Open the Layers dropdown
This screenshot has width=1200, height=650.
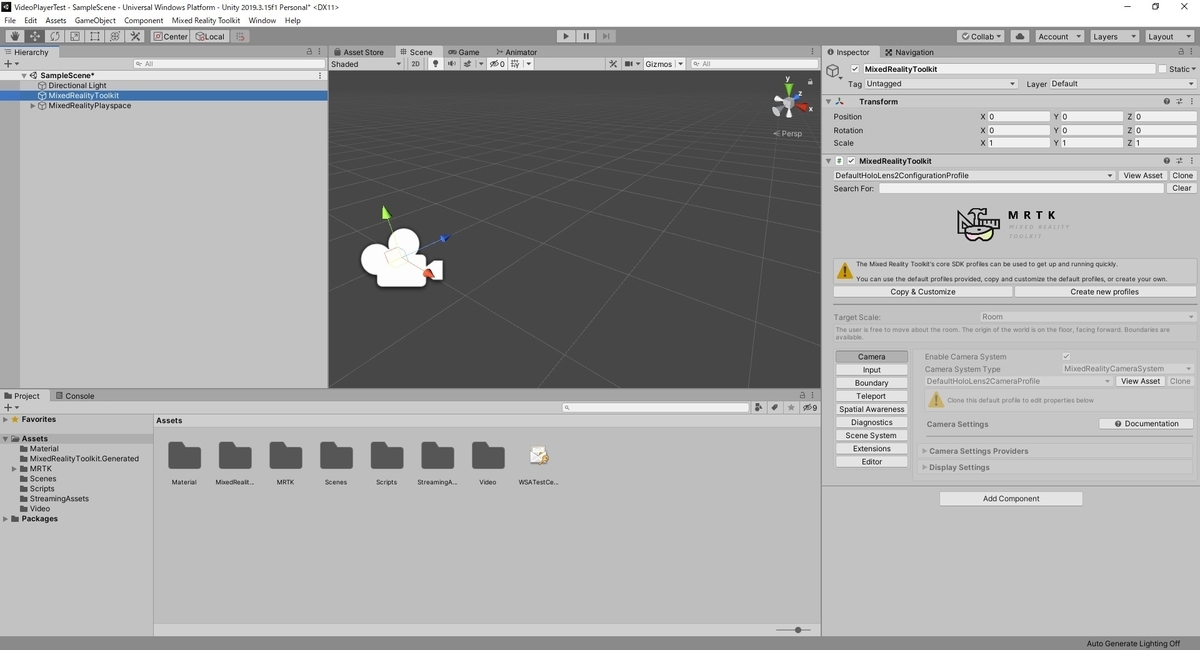[x=1113, y=36]
